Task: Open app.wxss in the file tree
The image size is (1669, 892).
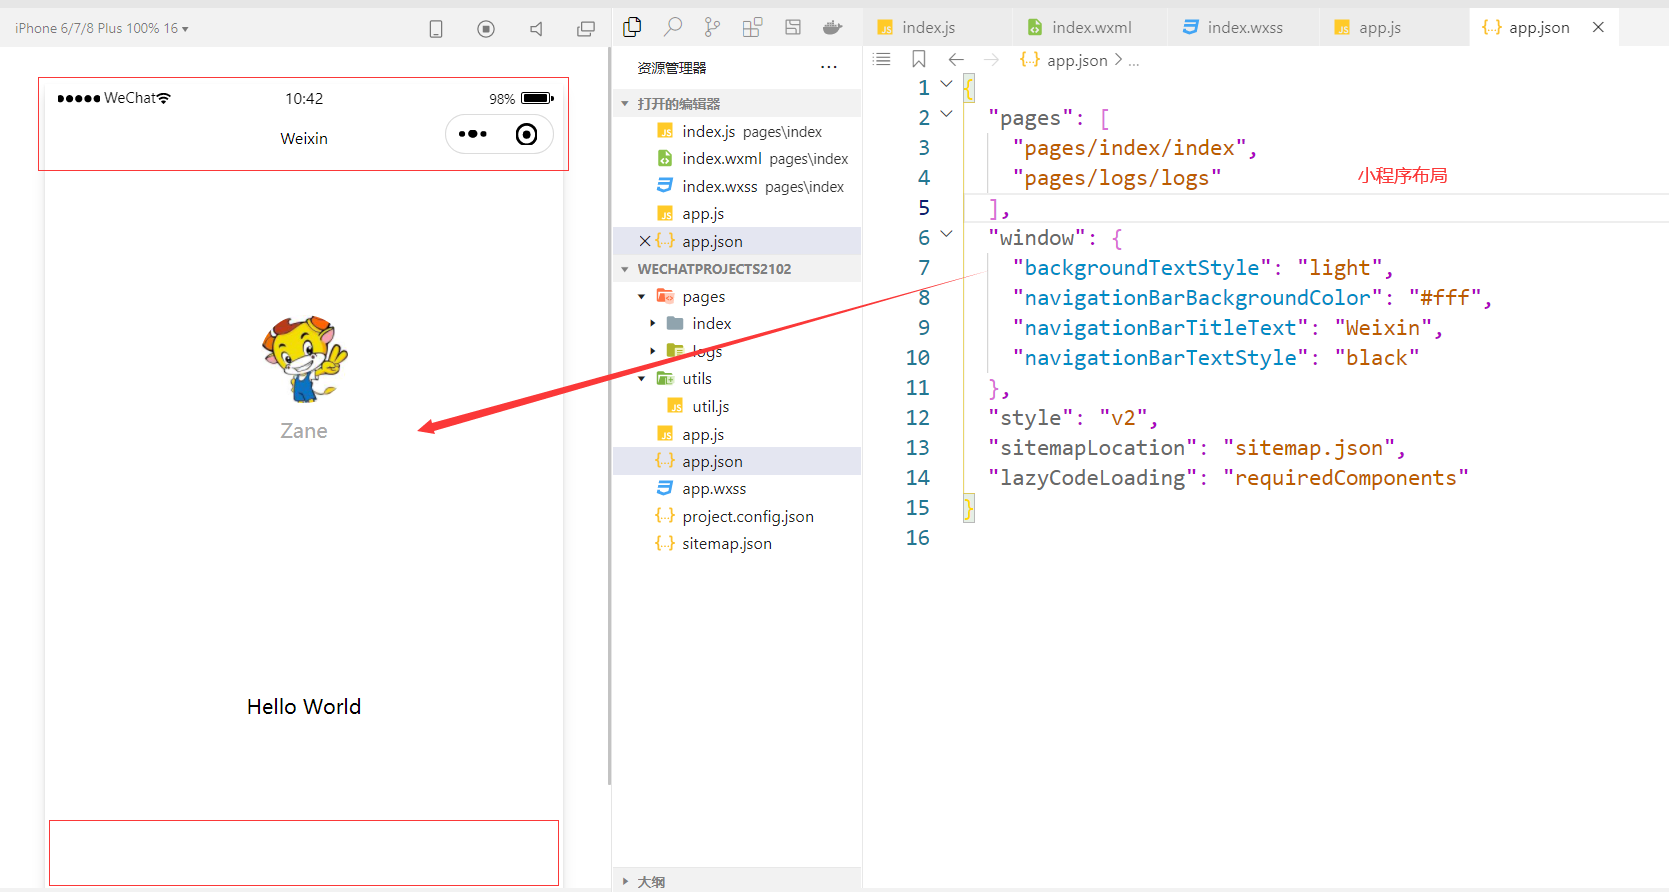Action: click(737, 488)
